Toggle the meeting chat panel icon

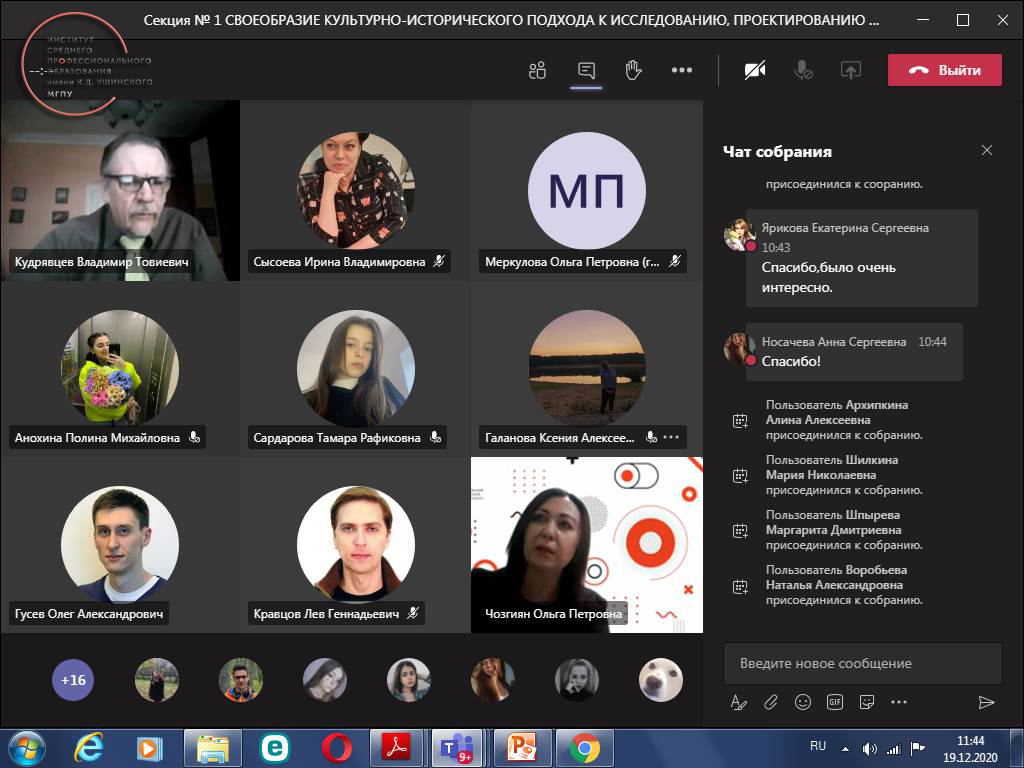(x=586, y=70)
